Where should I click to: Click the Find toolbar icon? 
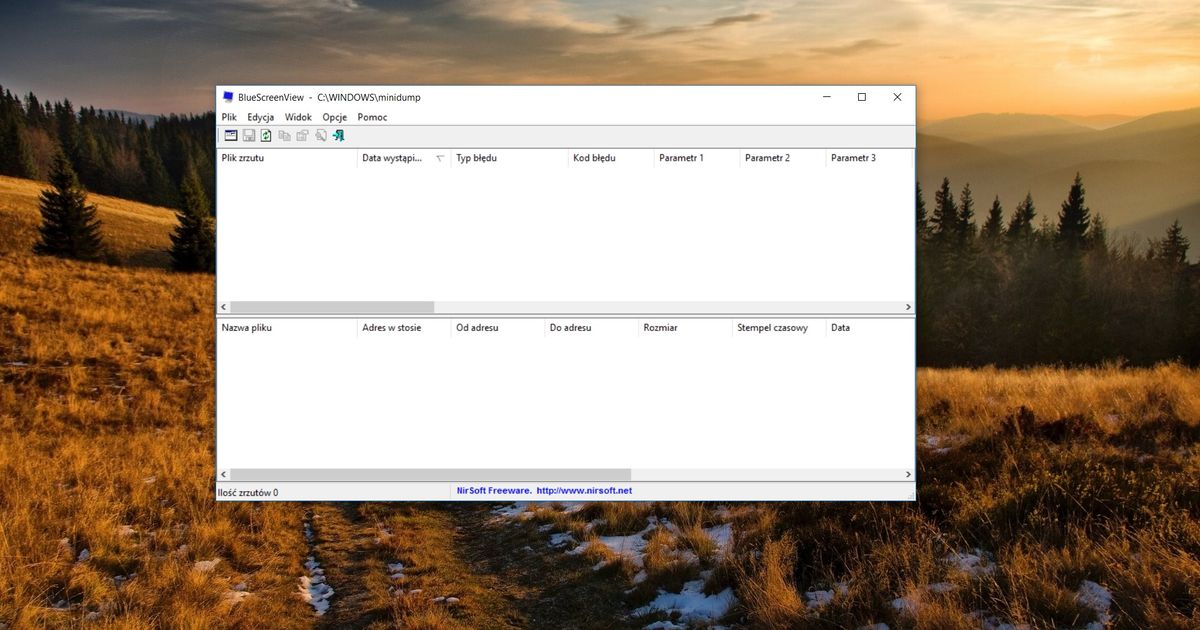click(320, 135)
